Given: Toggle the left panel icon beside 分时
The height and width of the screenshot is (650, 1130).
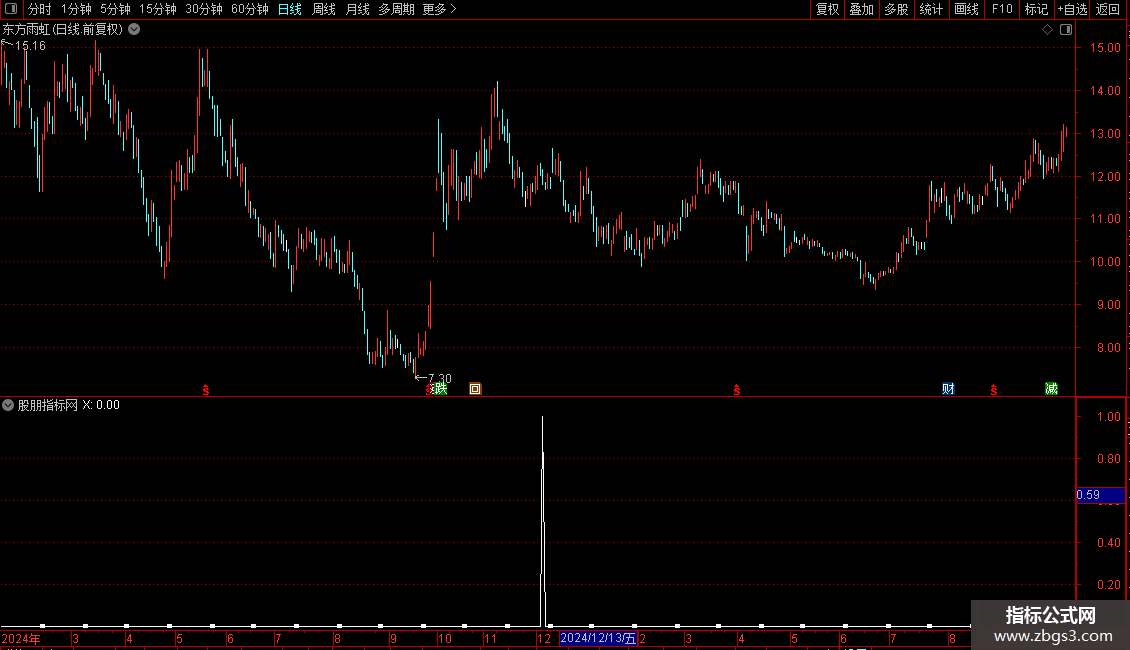Looking at the screenshot, I should 11,9.
